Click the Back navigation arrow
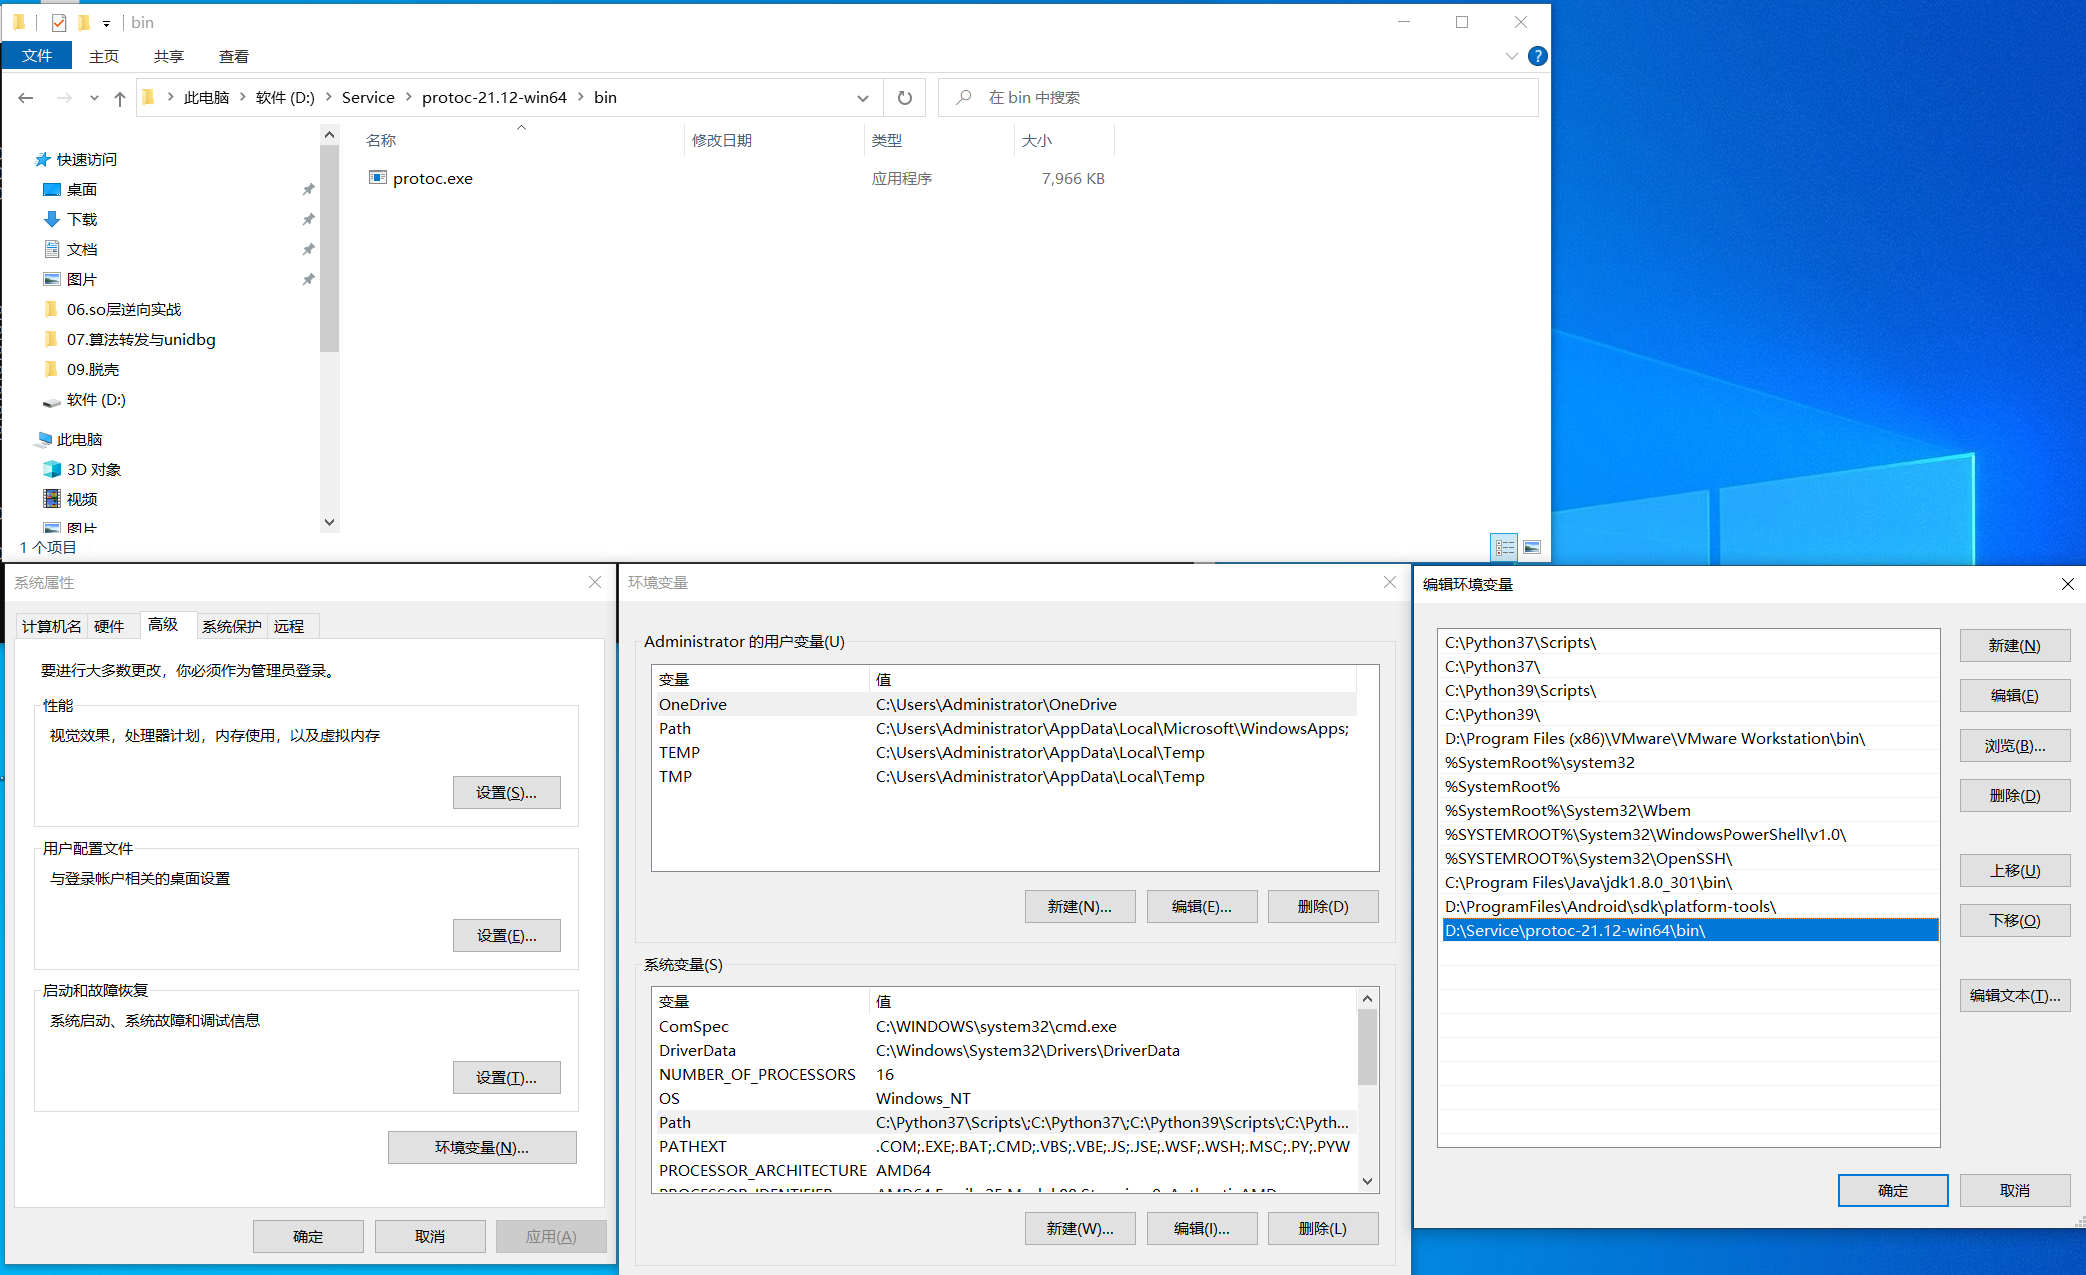 (x=26, y=98)
